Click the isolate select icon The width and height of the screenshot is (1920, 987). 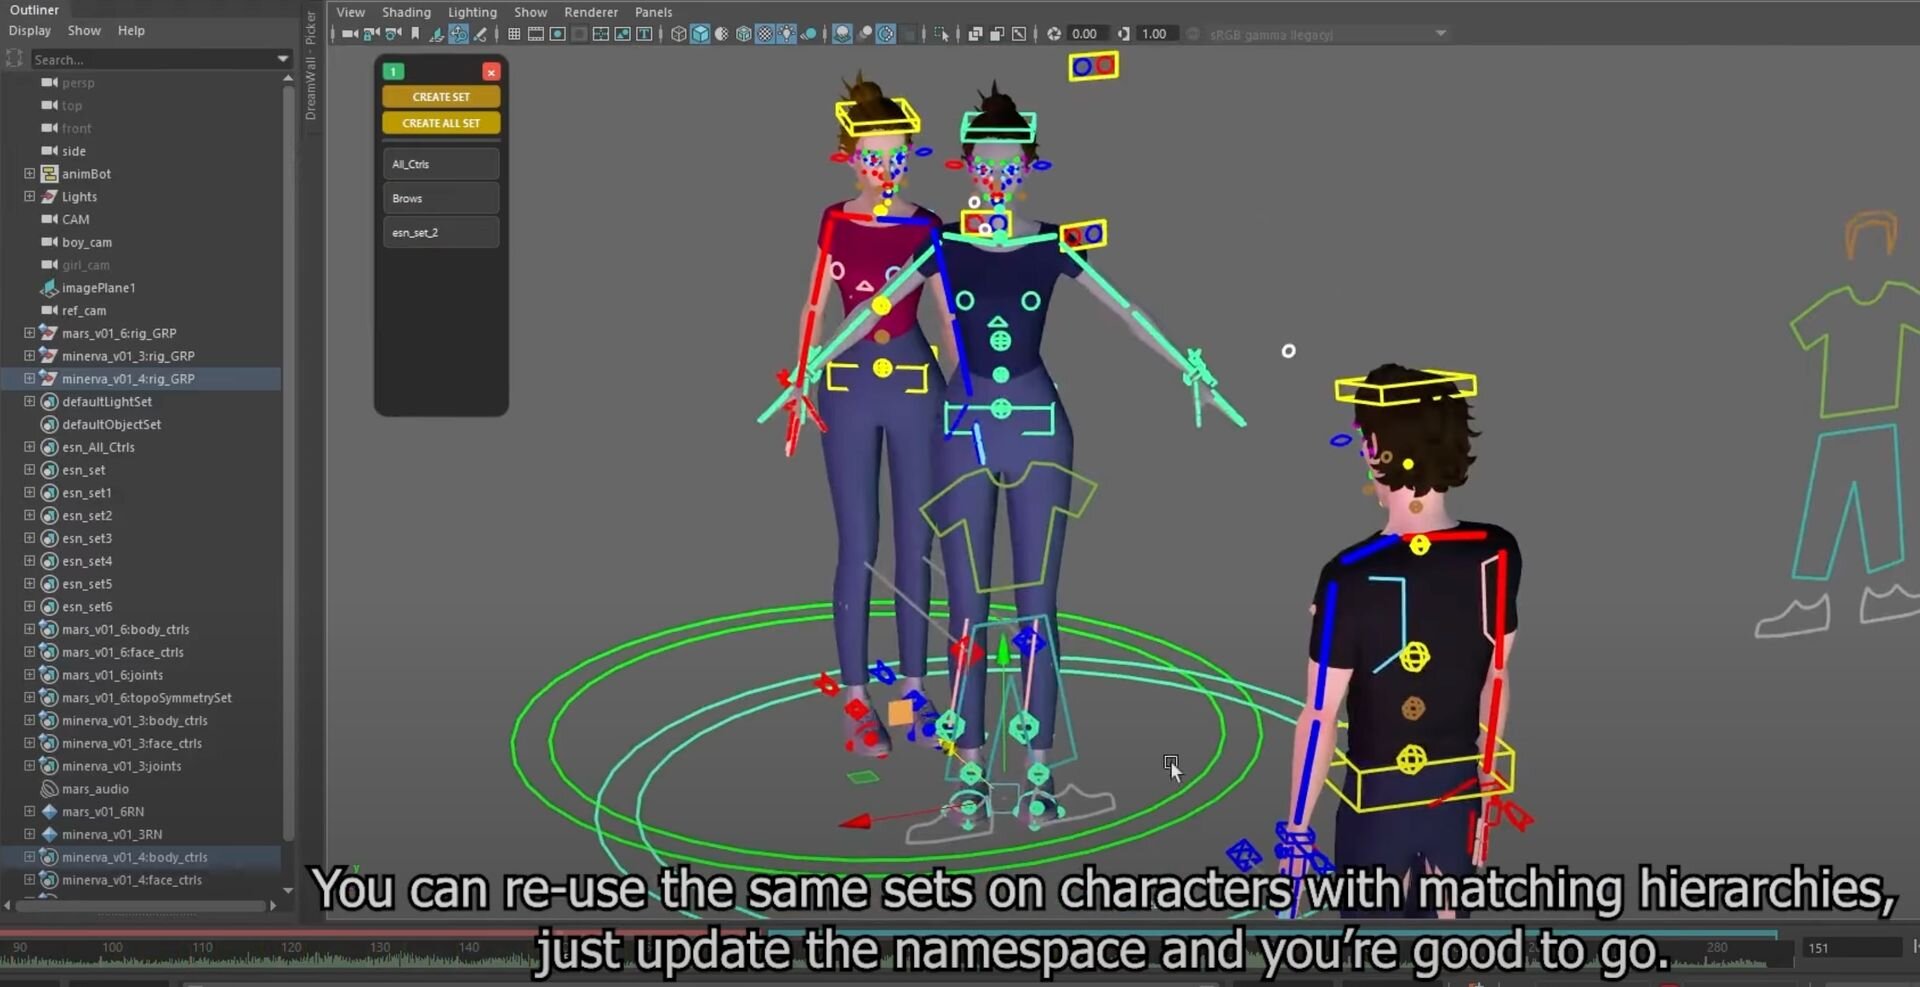coord(941,34)
